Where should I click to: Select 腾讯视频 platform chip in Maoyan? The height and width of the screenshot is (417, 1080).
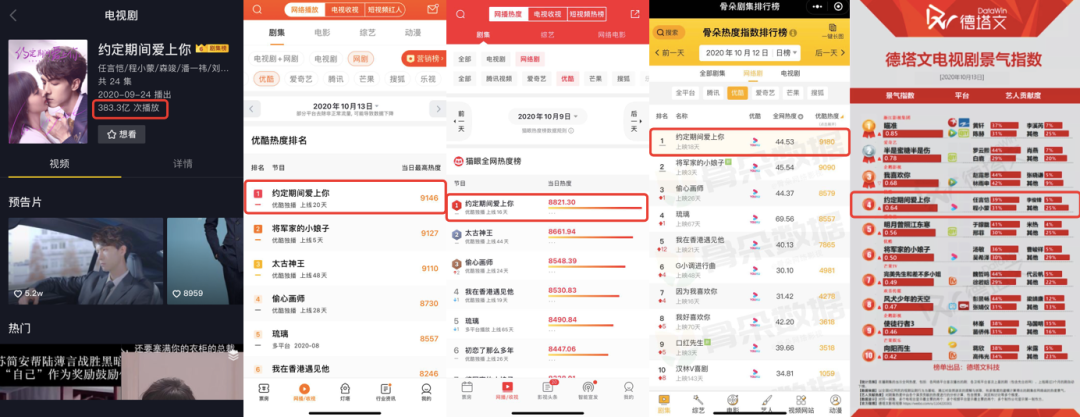tap(499, 79)
